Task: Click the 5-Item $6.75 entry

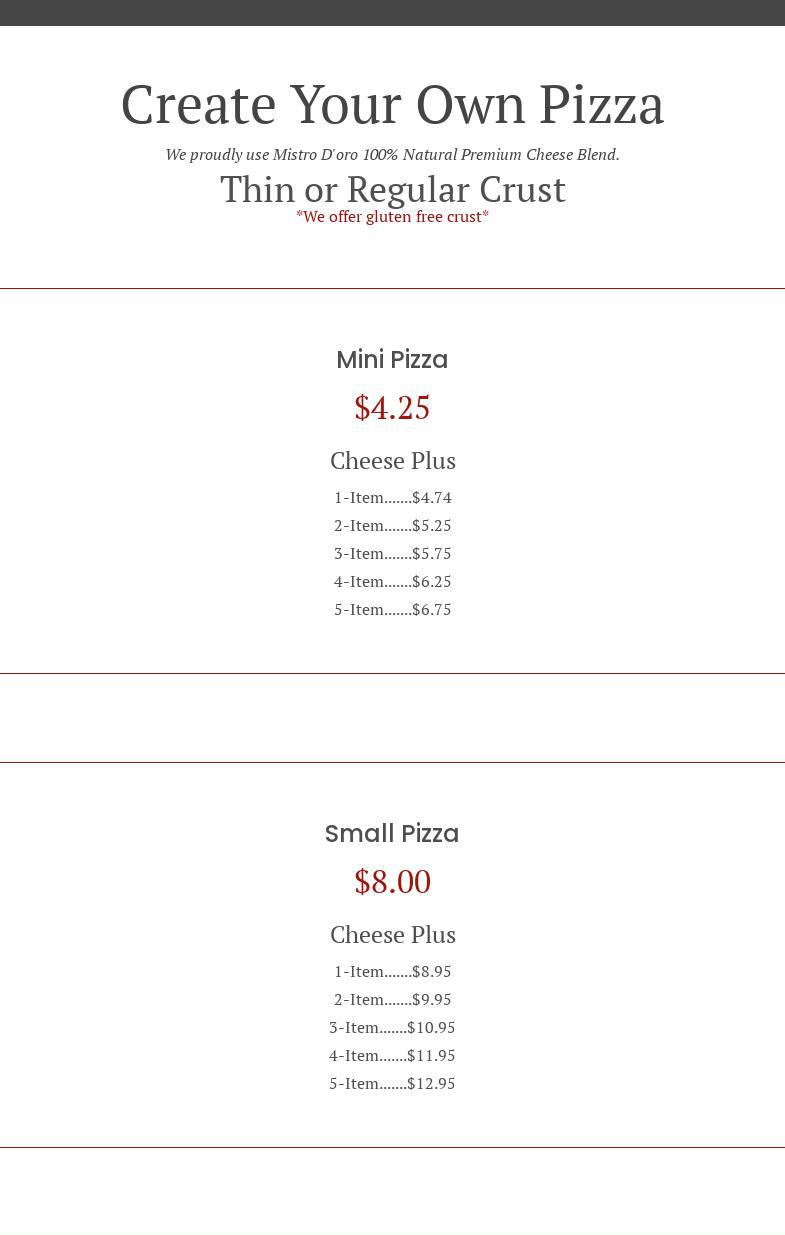Action: click(x=392, y=610)
